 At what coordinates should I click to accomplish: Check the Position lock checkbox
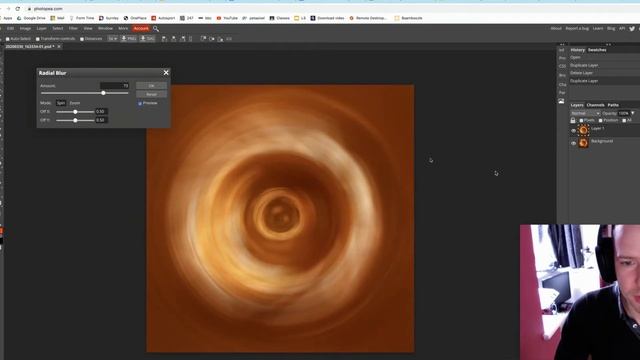[600, 121]
